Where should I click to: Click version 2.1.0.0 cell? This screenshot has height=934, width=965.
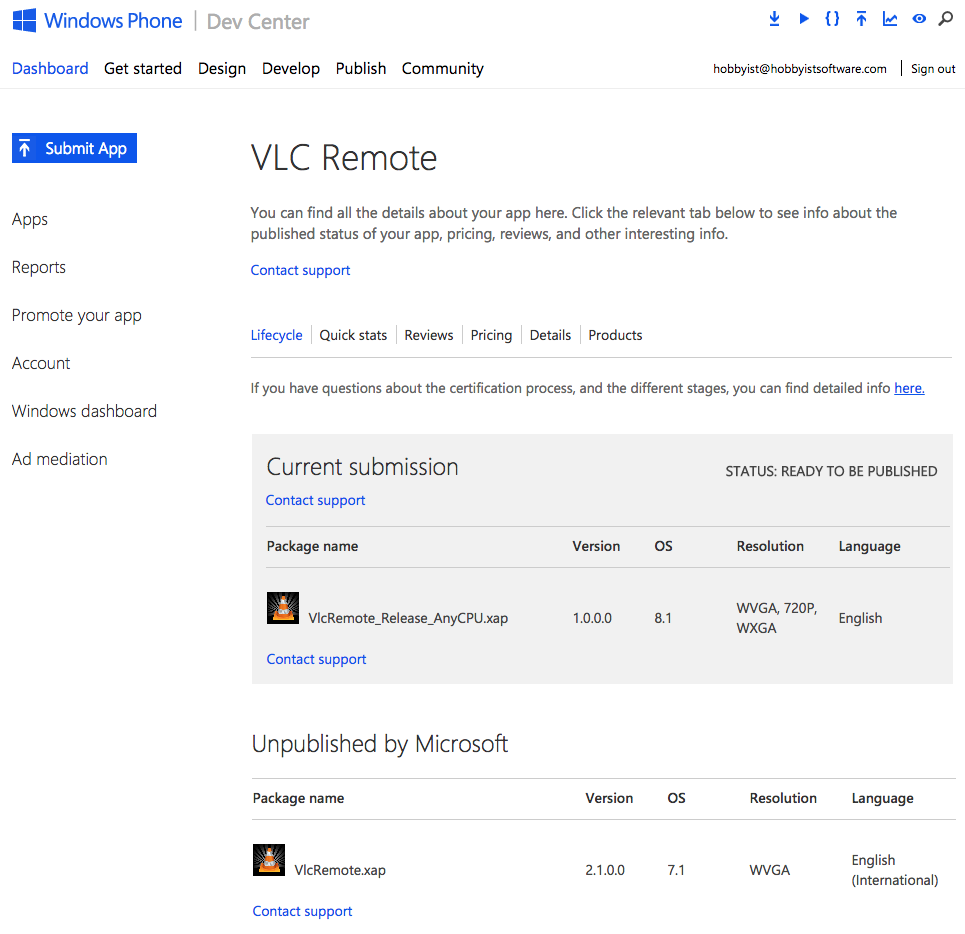coord(605,870)
